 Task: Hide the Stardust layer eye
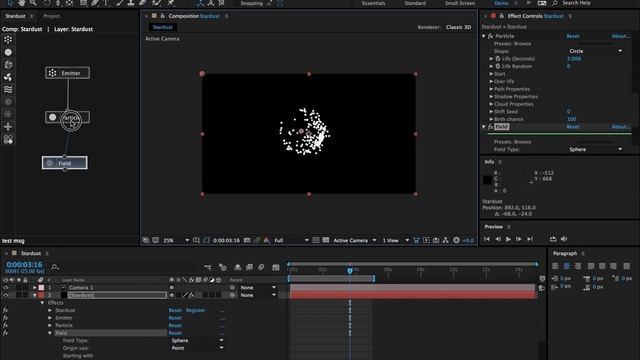click(x=6, y=295)
